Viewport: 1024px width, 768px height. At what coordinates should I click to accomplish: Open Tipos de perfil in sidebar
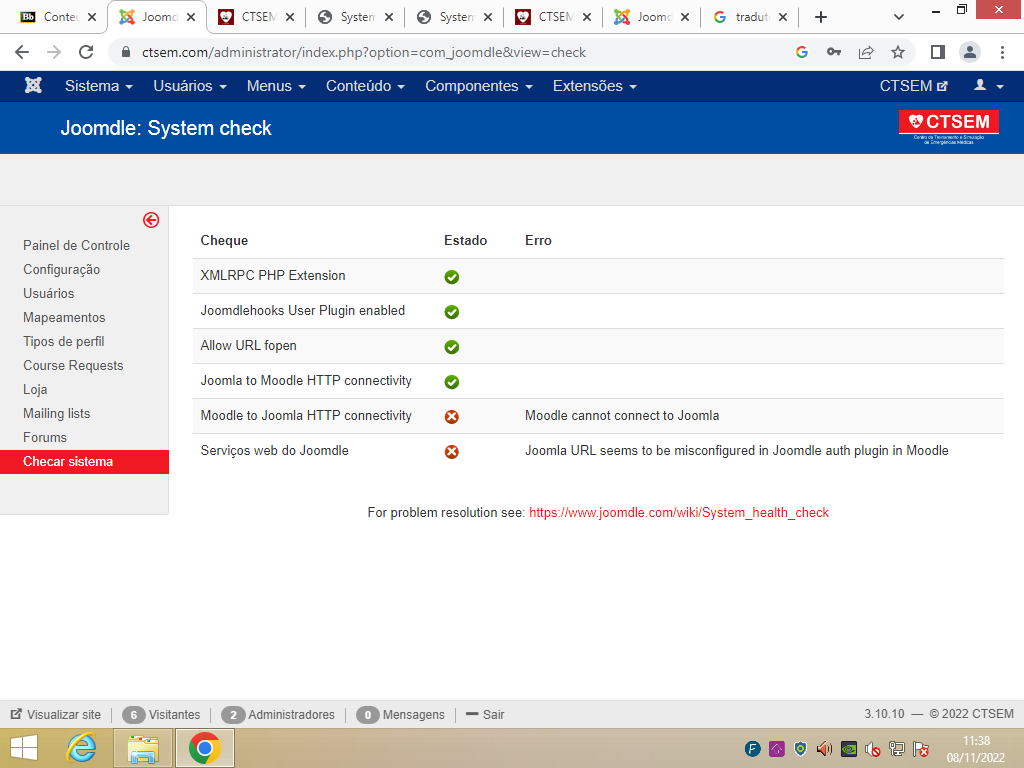[x=63, y=342]
